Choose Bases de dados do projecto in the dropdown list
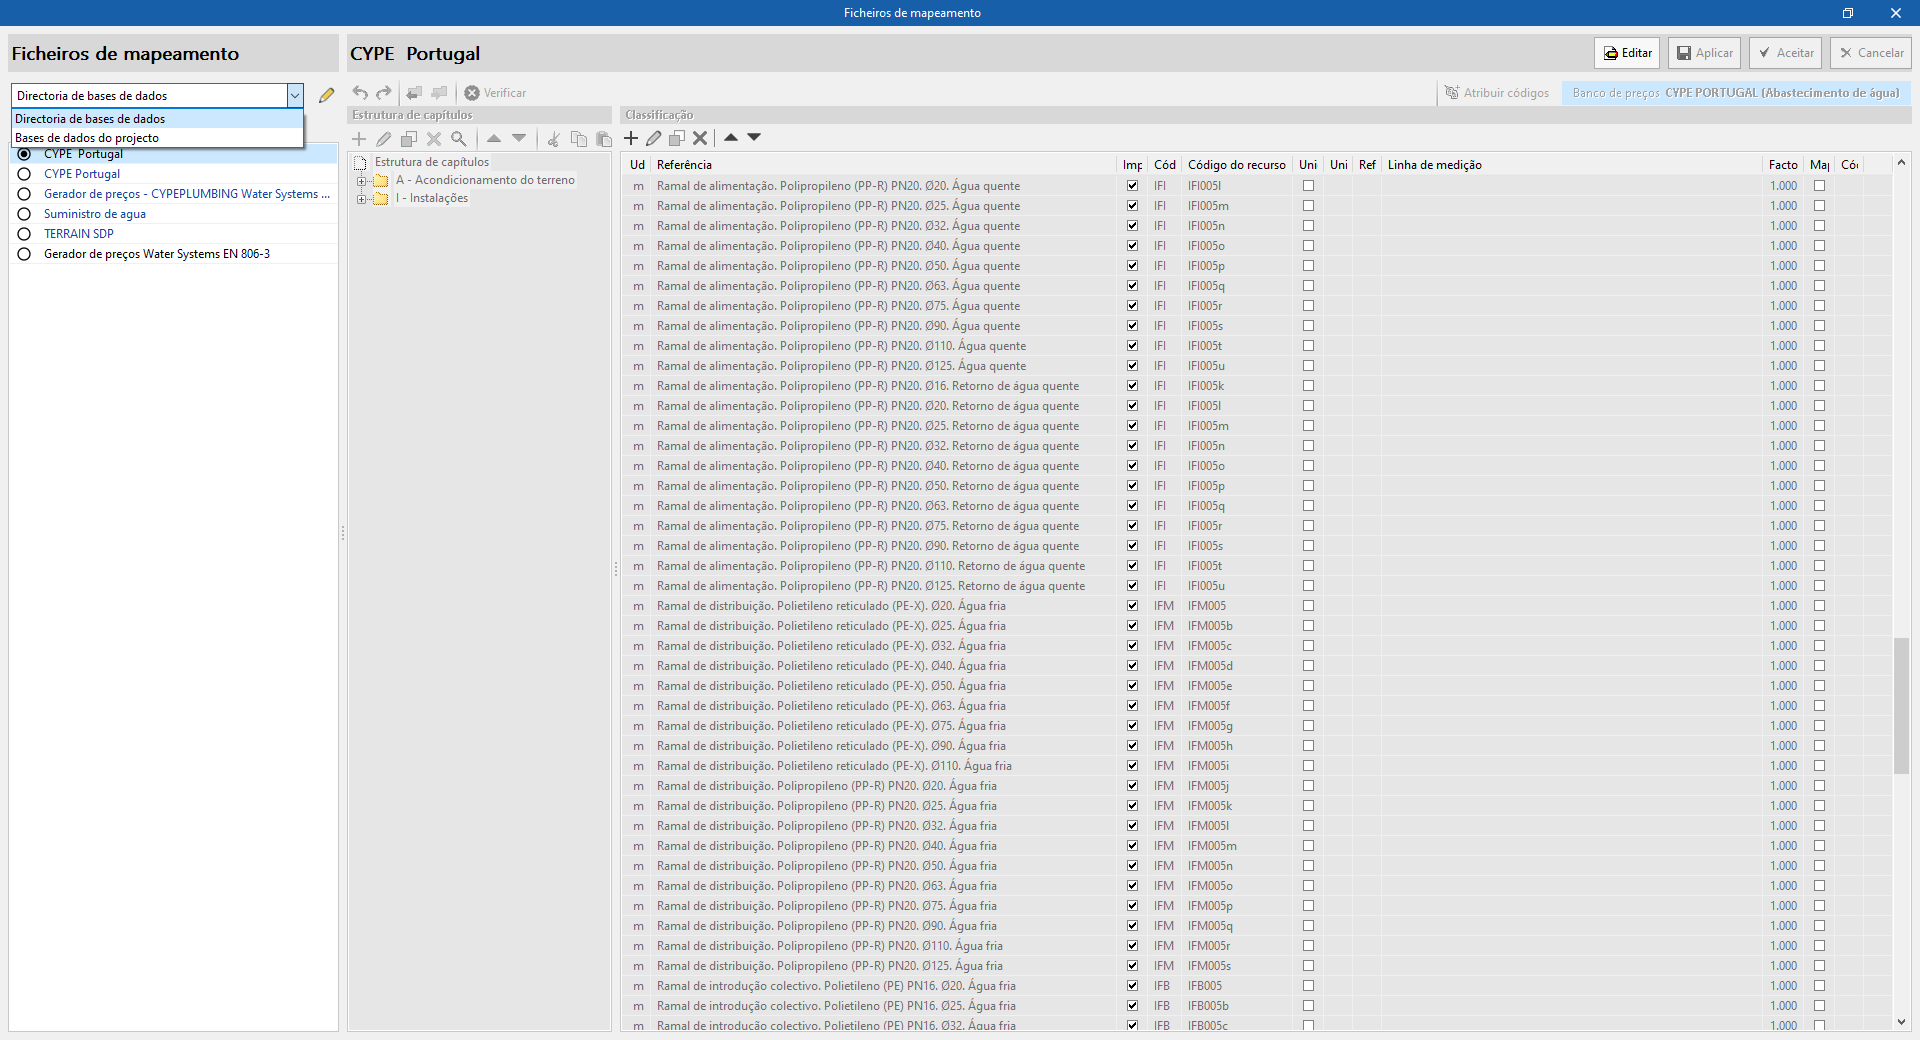 (x=157, y=138)
